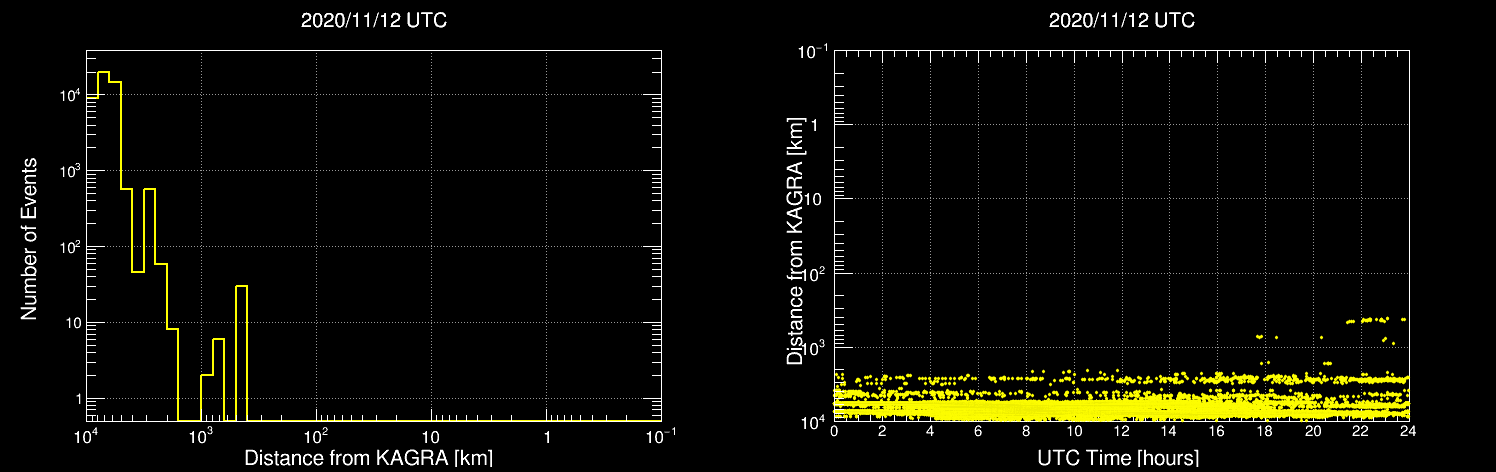The height and width of the screenshot is (472, 1496).
Task: Click the 10^3 tick on the histogram y-axis
Action: coord(68,170)
